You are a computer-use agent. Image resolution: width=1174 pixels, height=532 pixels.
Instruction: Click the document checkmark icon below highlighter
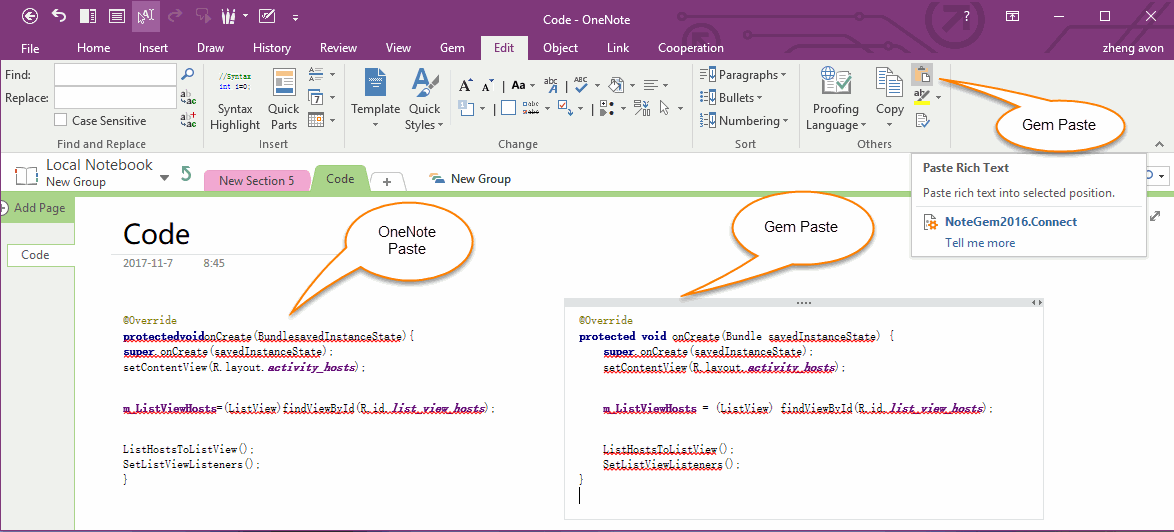point(922,119)
